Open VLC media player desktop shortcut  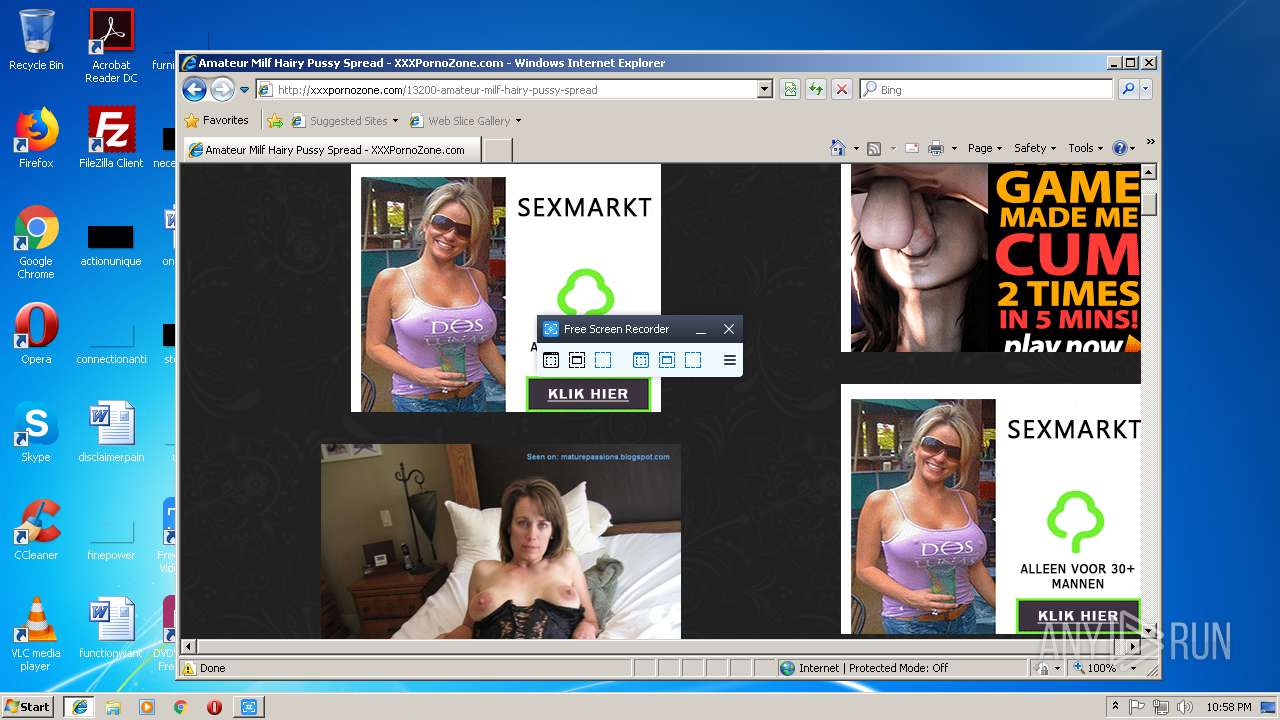coord(36,634)
